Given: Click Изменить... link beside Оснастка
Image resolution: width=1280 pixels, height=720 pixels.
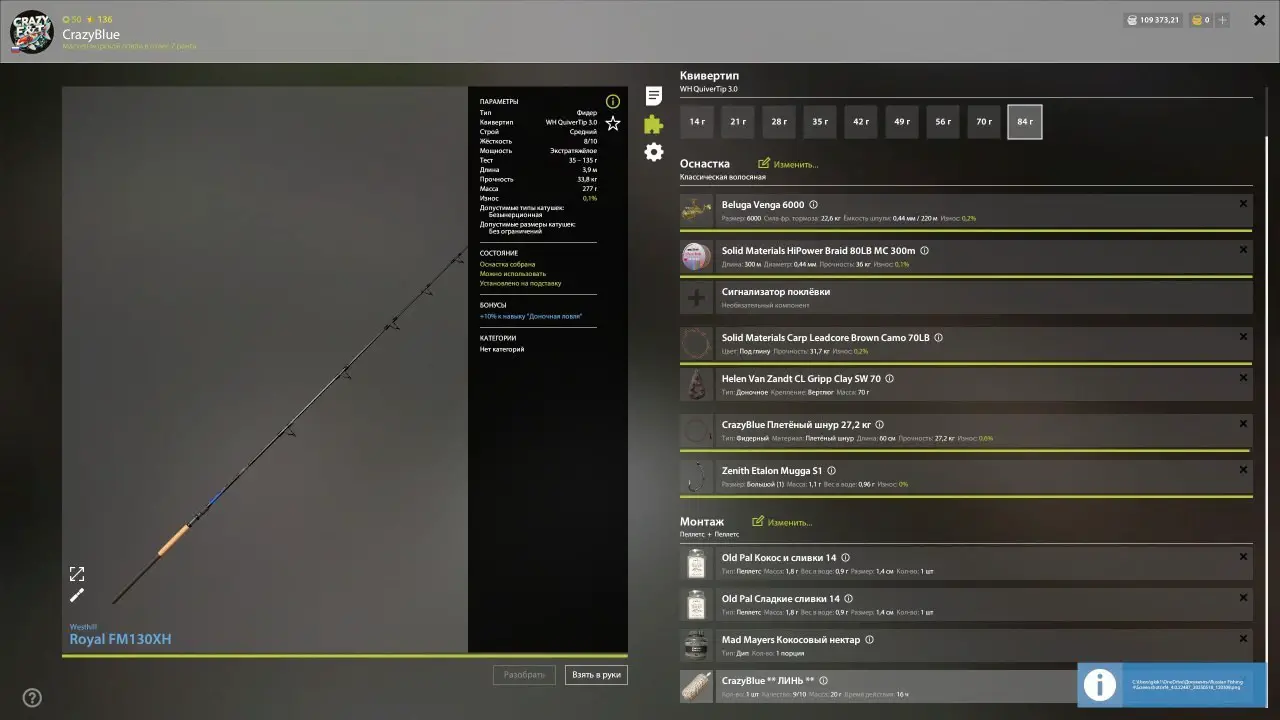Looking at the screenshot, I should click(x=796, y=164).
